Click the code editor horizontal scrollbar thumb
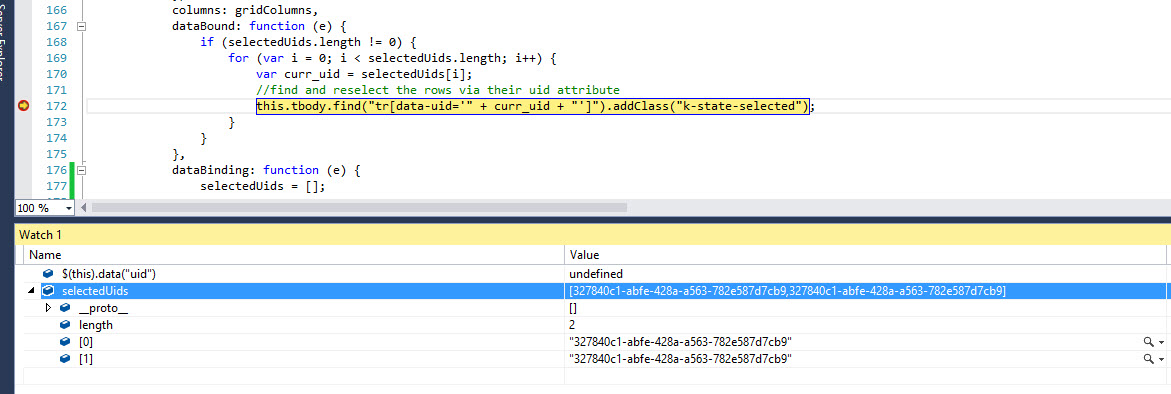 pyautogui.click(x=359, y=207)
